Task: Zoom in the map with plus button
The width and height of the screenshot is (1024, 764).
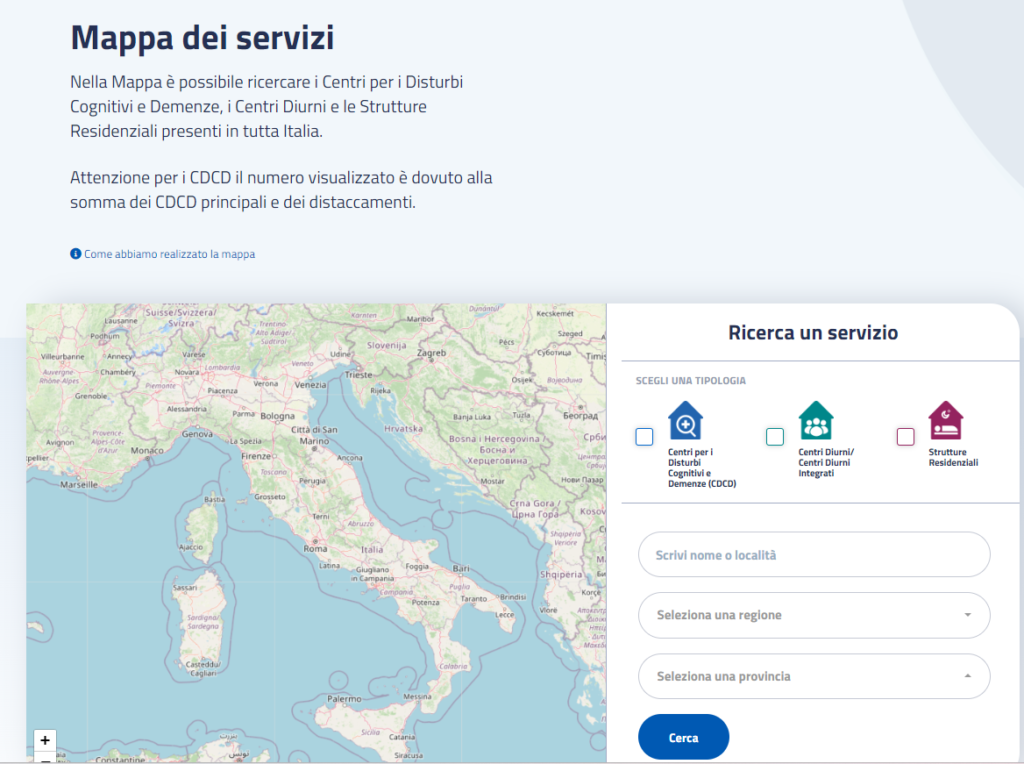Action: pos(45,740)
